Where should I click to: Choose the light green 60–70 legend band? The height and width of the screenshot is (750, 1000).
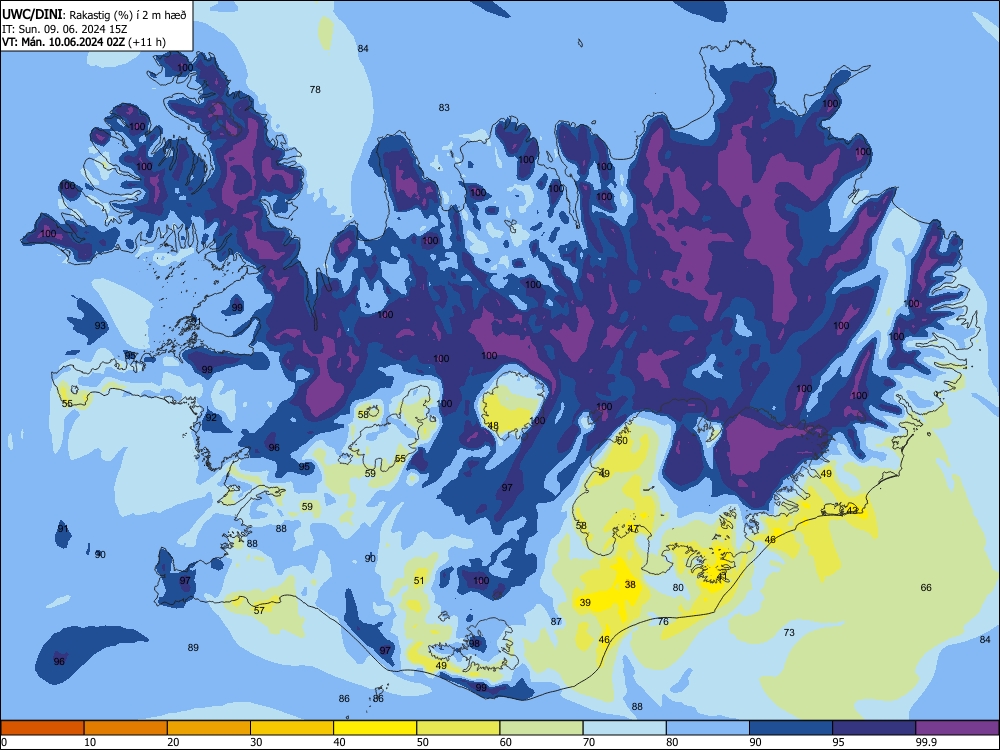[x=541, y=728]
